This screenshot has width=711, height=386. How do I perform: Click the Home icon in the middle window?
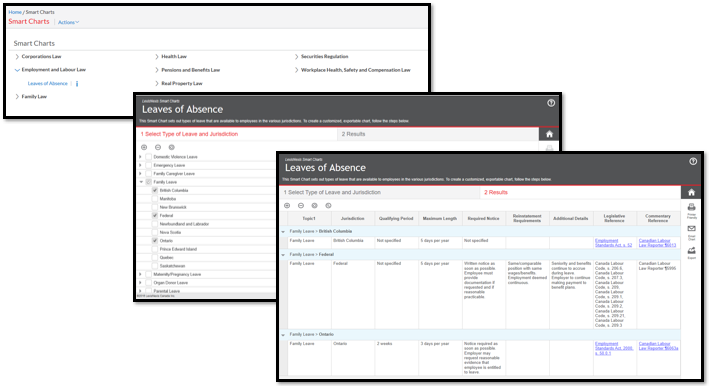(549, 134)
